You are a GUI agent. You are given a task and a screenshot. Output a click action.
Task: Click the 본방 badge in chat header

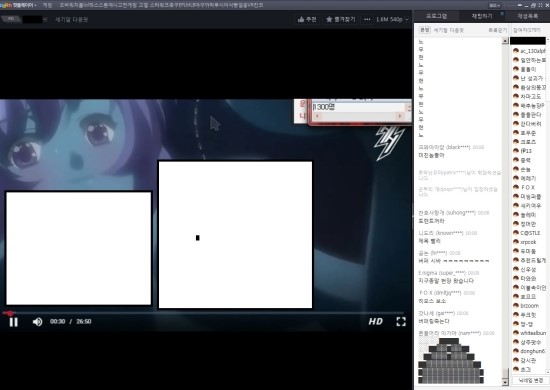[x=424, y=30]
